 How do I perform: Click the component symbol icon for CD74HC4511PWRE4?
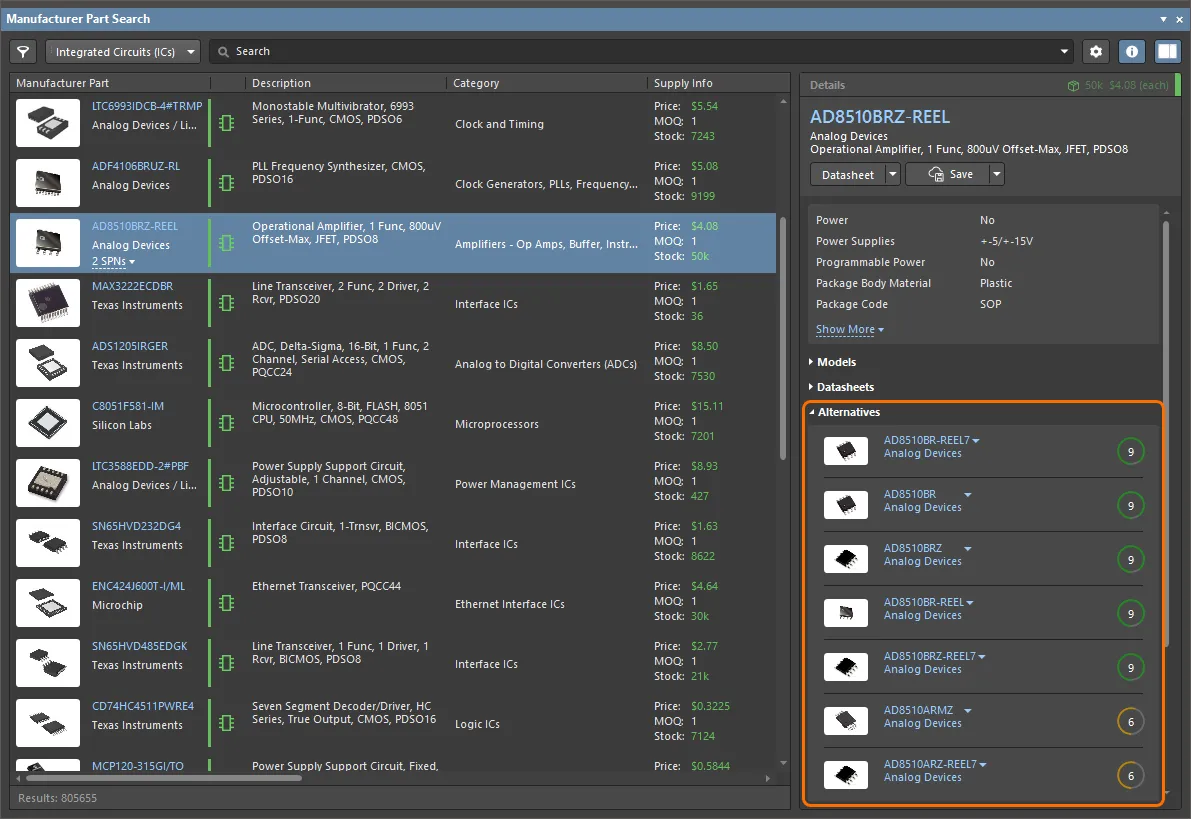click(x=226, y=723)
